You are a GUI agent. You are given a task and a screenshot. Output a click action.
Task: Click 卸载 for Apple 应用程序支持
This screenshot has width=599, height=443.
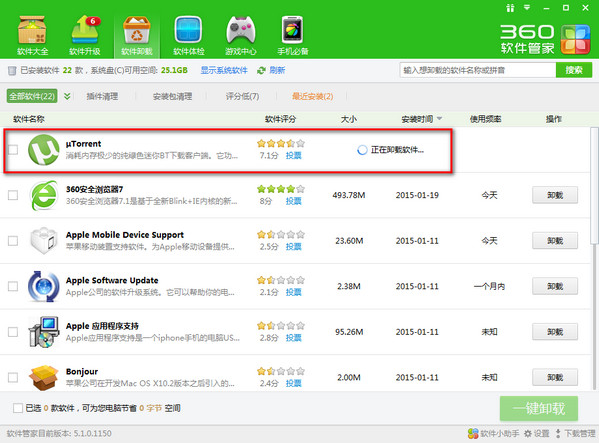tap(555, 331)
